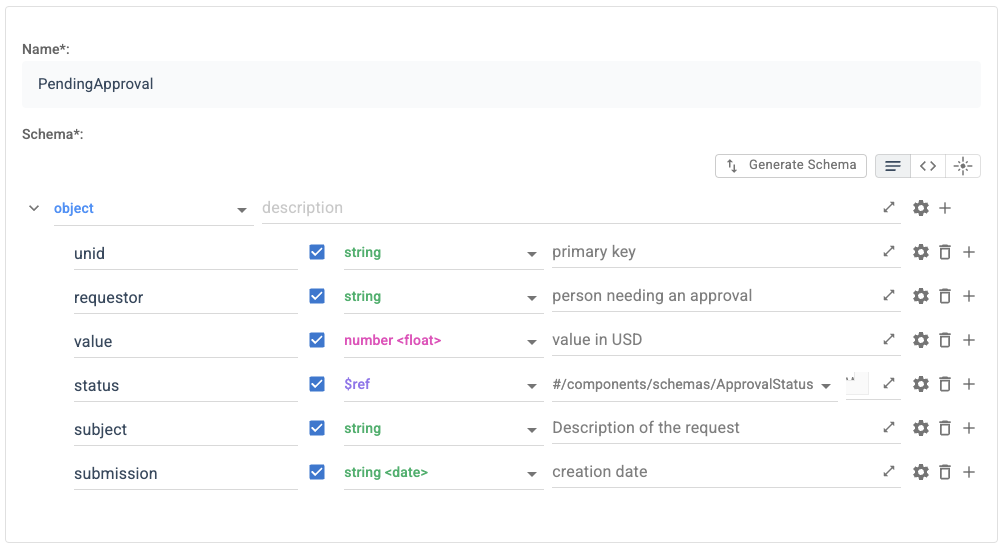
Task: Collapse the root object tree chevron
Action: coord(34,208)
